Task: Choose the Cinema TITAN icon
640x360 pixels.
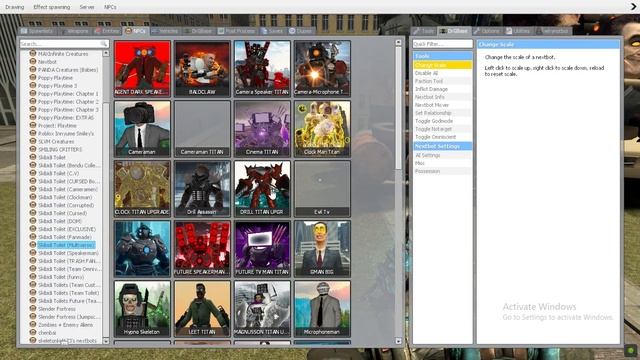Action: pos(262,129)
